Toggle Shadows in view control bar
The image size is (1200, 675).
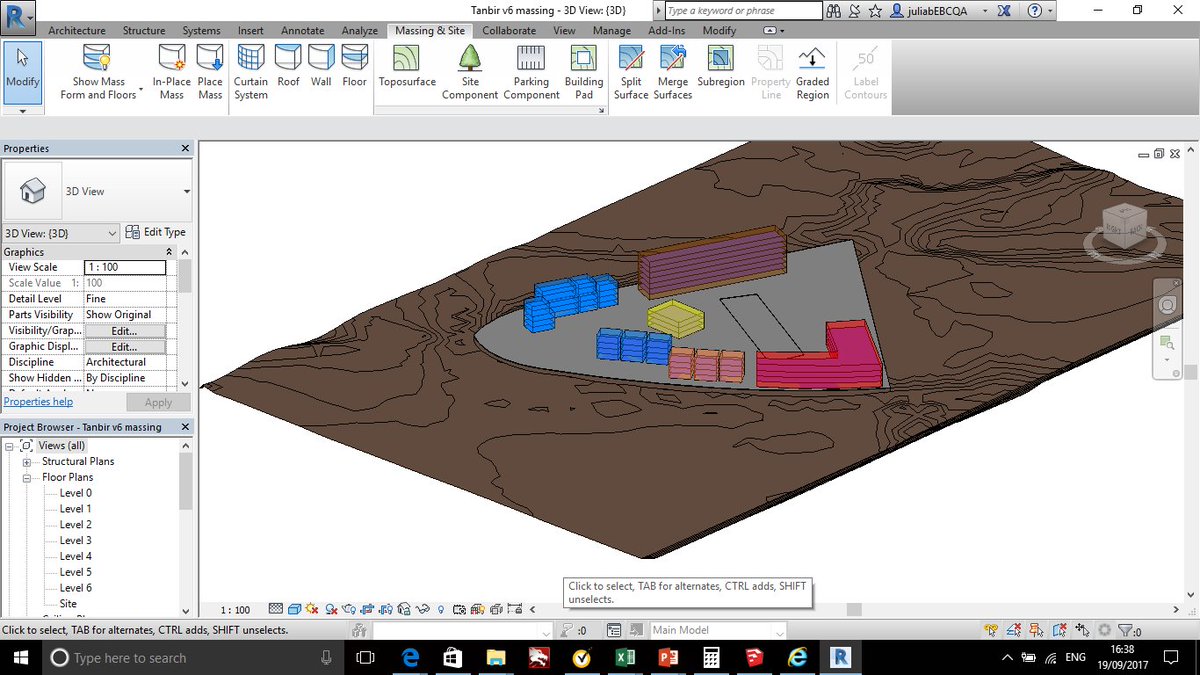pos(331,609)
